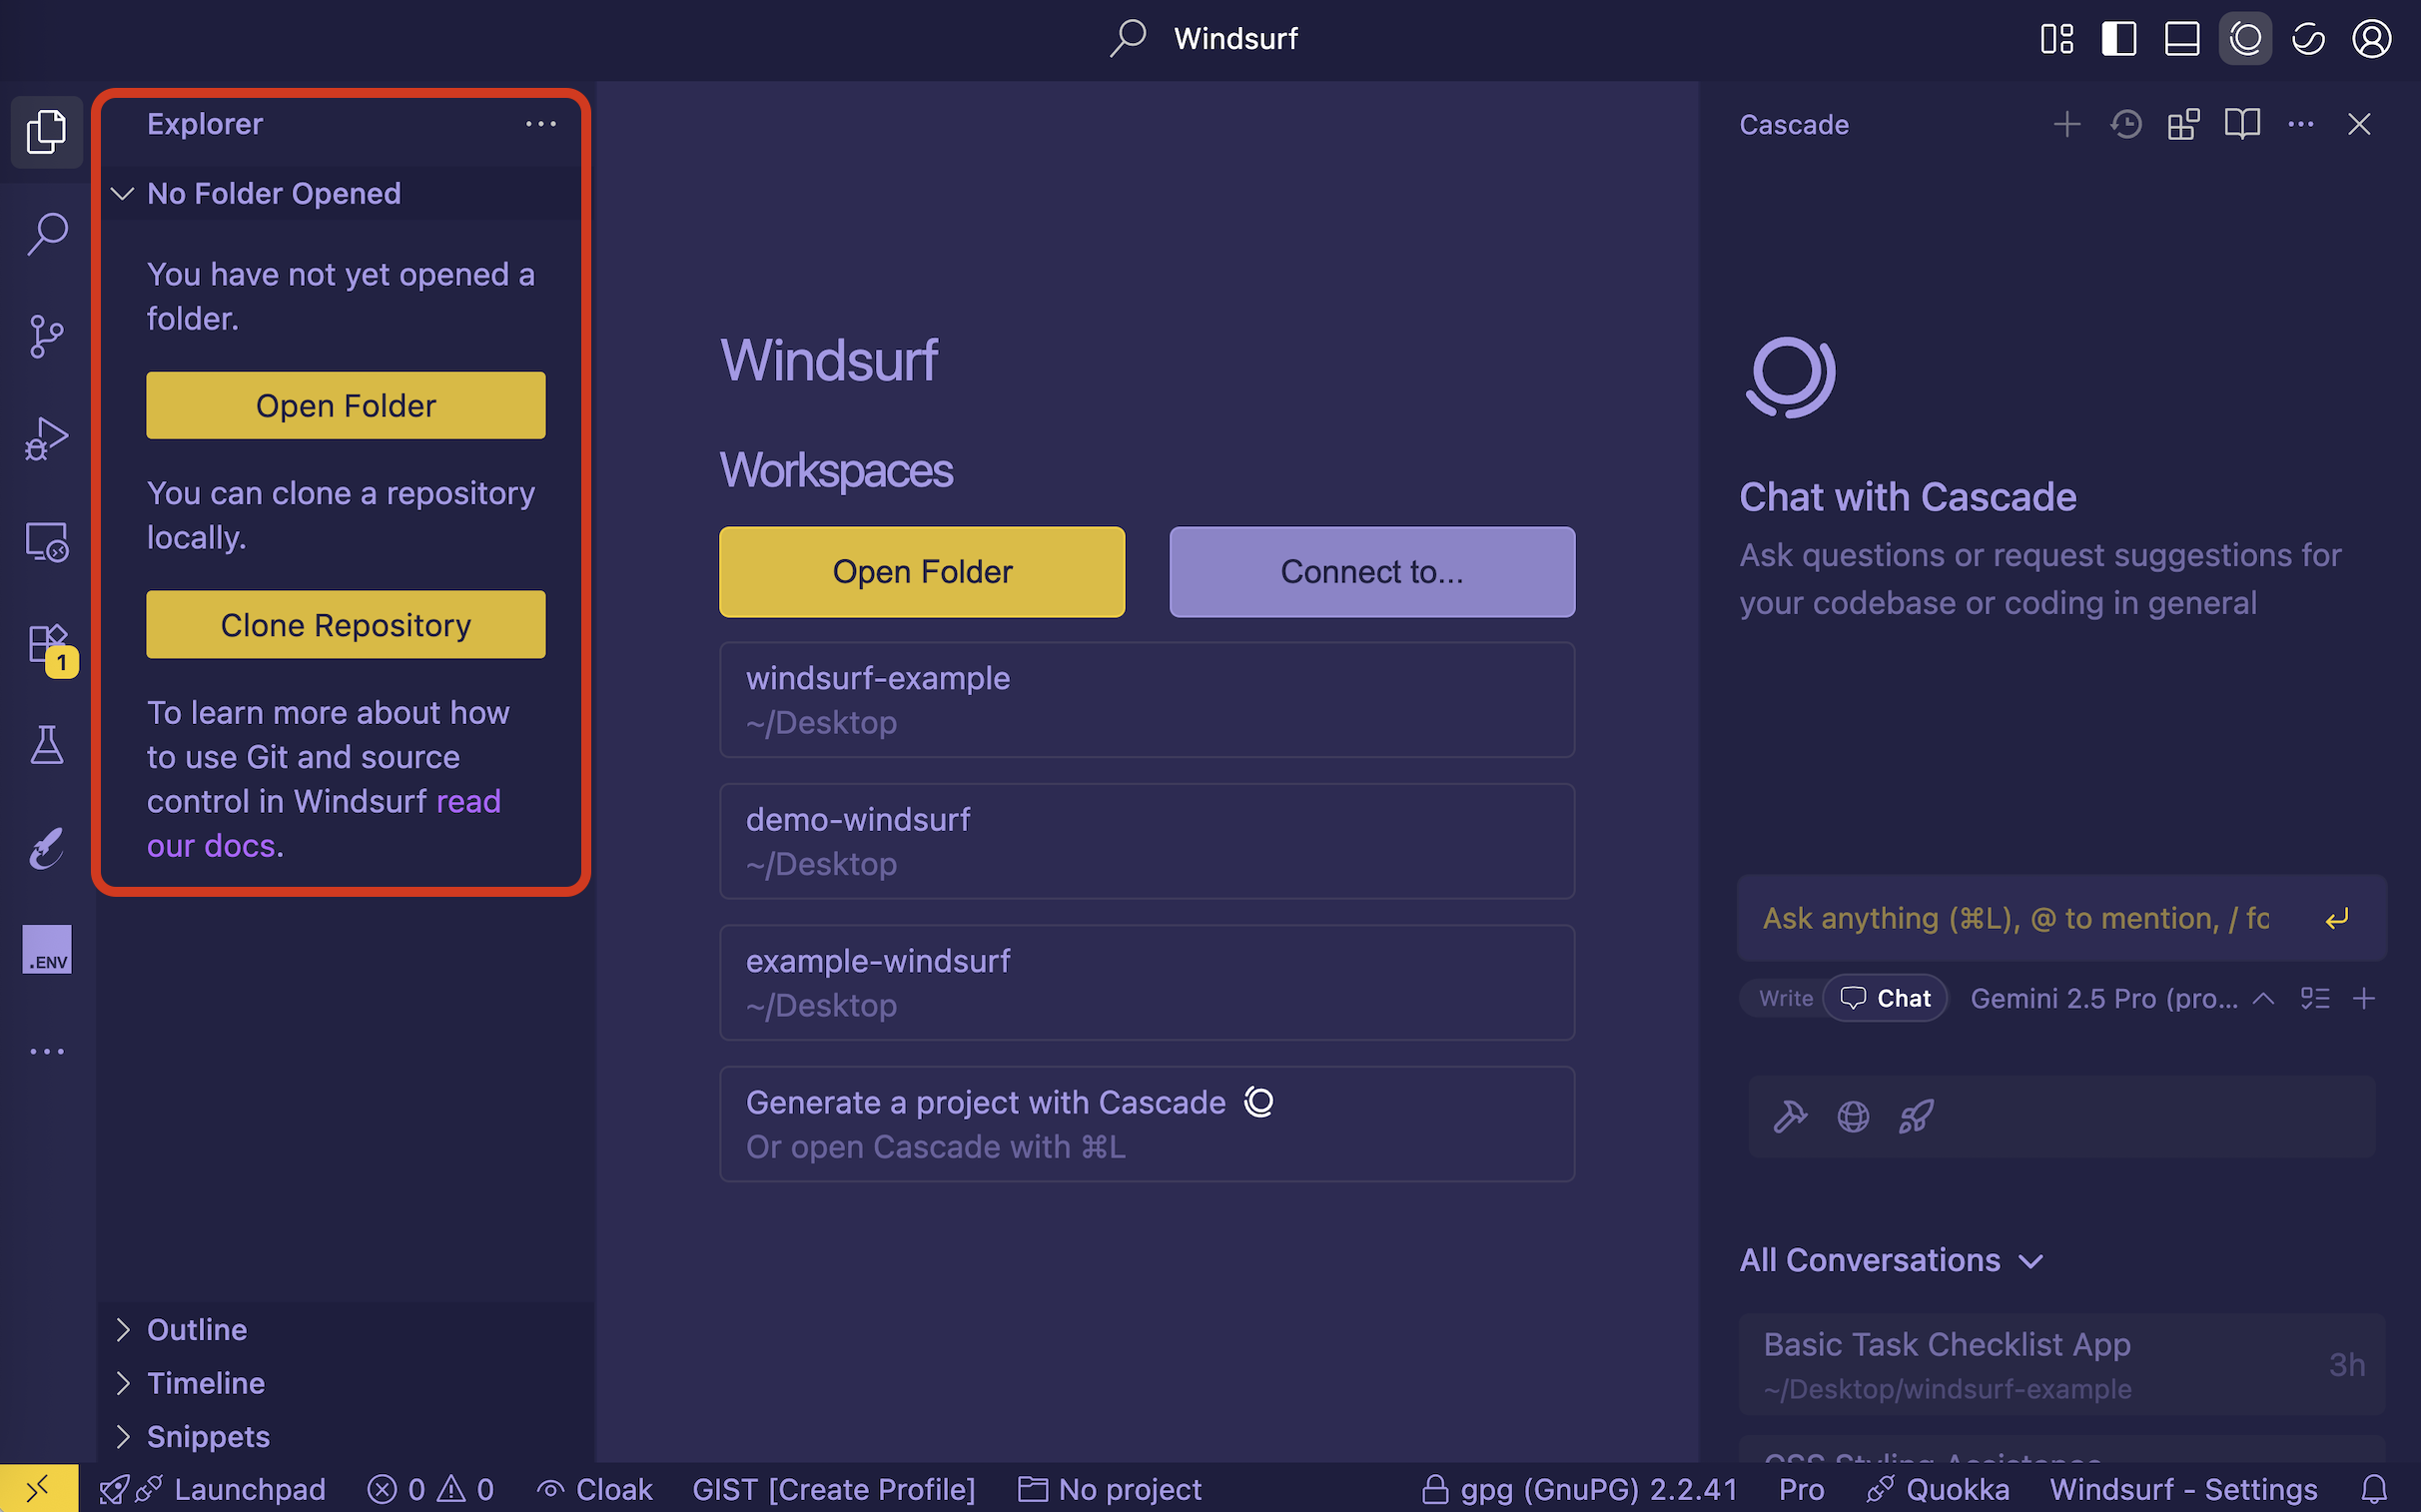Toggle the primary side bar visibility

(x=2118, y=39)
